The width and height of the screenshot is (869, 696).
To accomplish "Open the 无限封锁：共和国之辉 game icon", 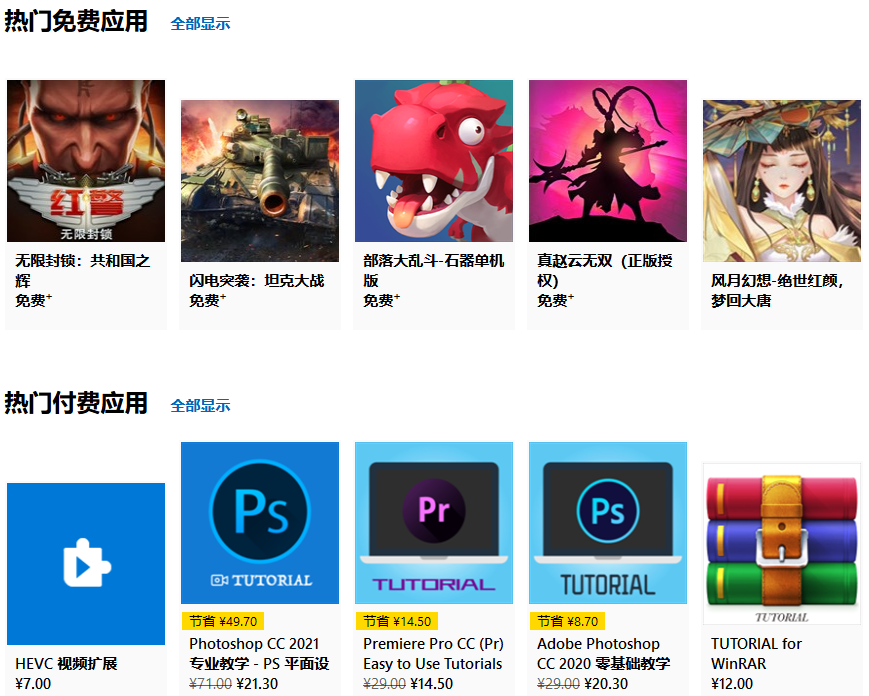I will (86, 161).
